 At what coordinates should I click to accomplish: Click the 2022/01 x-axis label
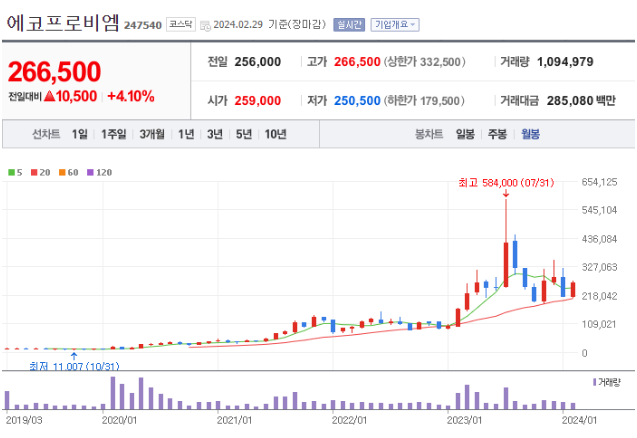click(349, 420)
